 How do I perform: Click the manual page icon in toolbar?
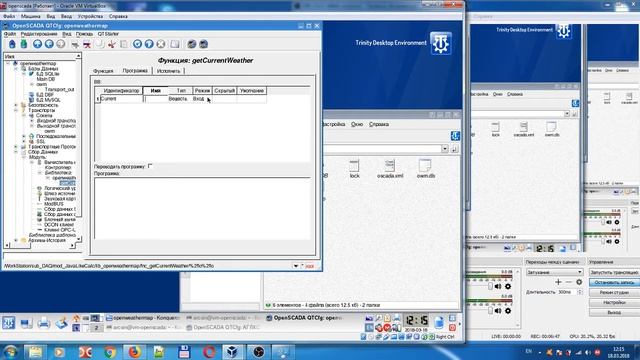click(175, 44)
